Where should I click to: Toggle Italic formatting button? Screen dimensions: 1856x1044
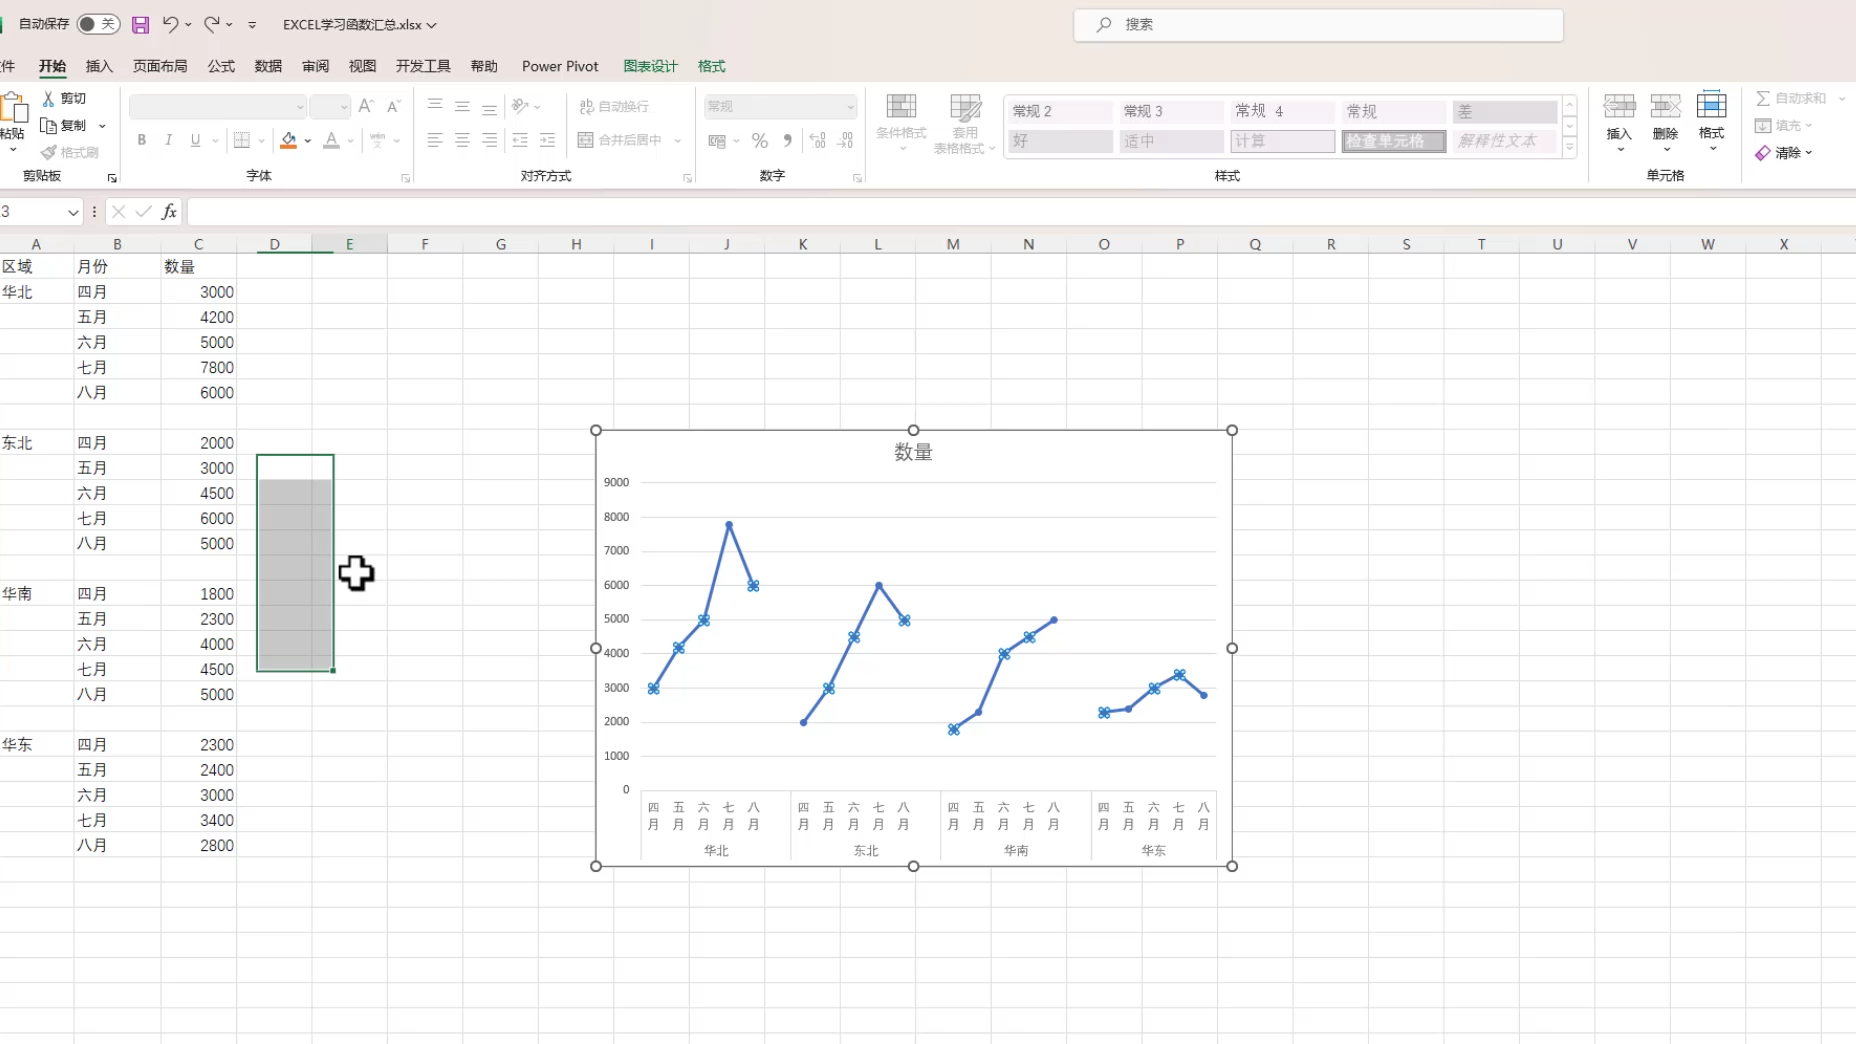click(168, 141)
